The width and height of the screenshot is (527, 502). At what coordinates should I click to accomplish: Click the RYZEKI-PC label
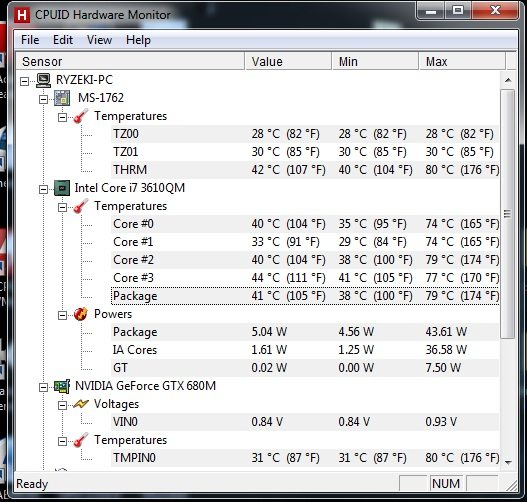(x=84, y=80)
